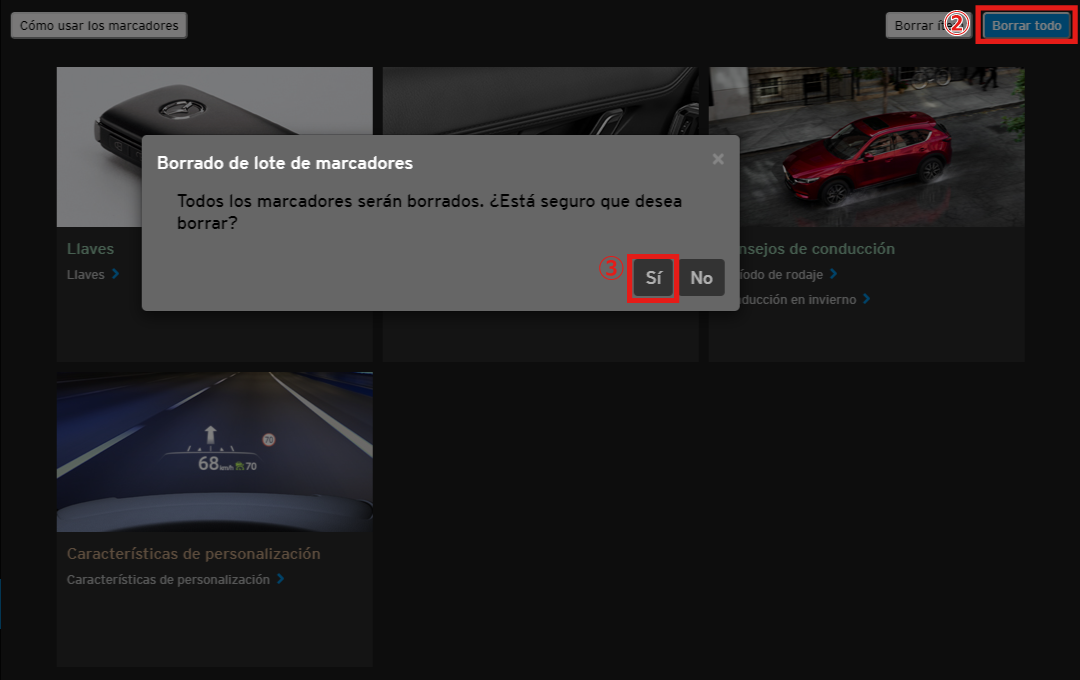The image size is (1080, 680).
Task: Open the Características de personalización sub-link
Action: [x=168, y=579]
